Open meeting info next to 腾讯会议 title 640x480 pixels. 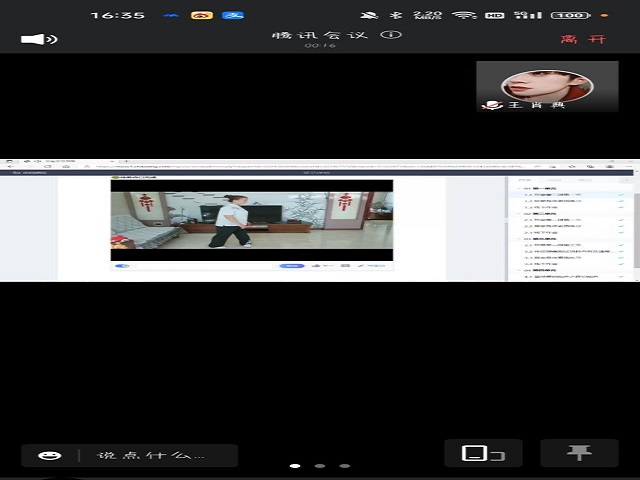[x=392, y=35]
